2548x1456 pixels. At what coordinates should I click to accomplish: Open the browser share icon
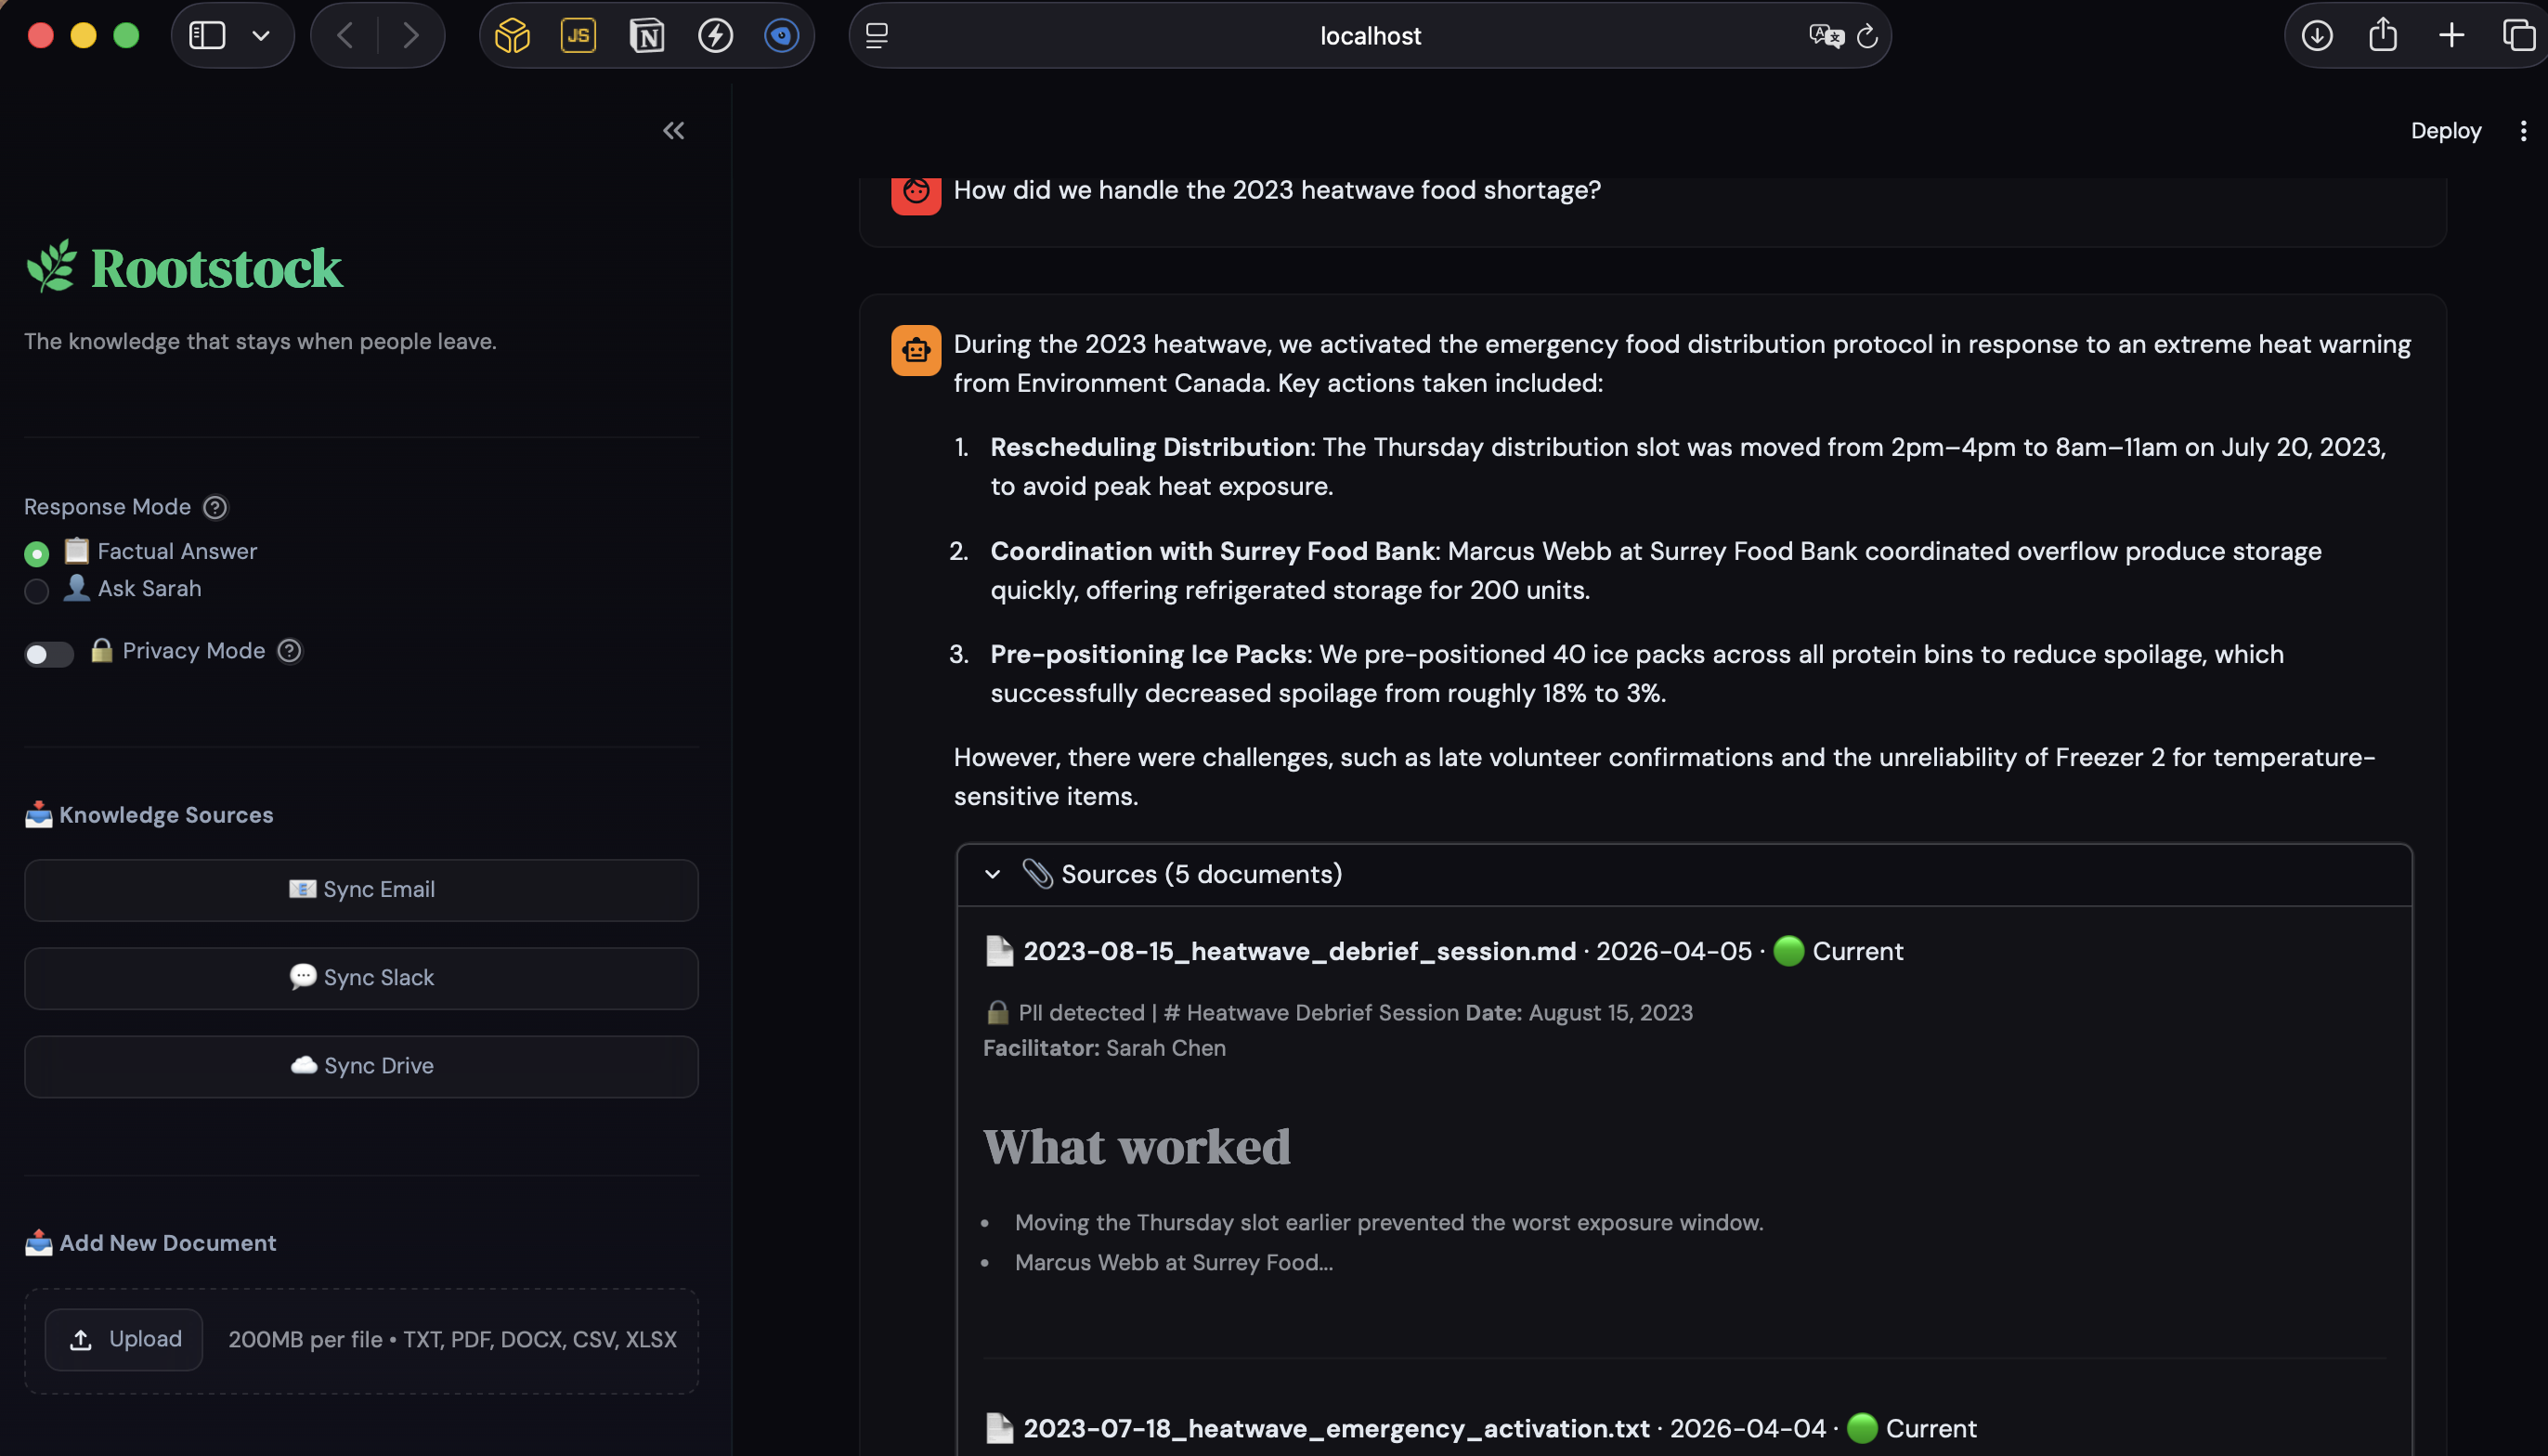(x=2383, y=36)
